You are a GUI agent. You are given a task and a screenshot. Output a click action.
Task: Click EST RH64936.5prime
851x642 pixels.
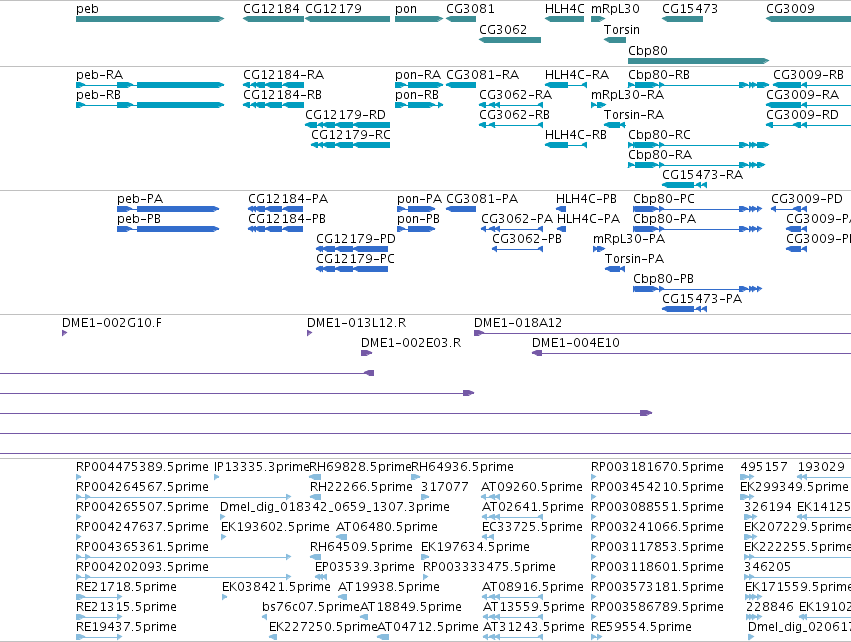tap(462, 467)
